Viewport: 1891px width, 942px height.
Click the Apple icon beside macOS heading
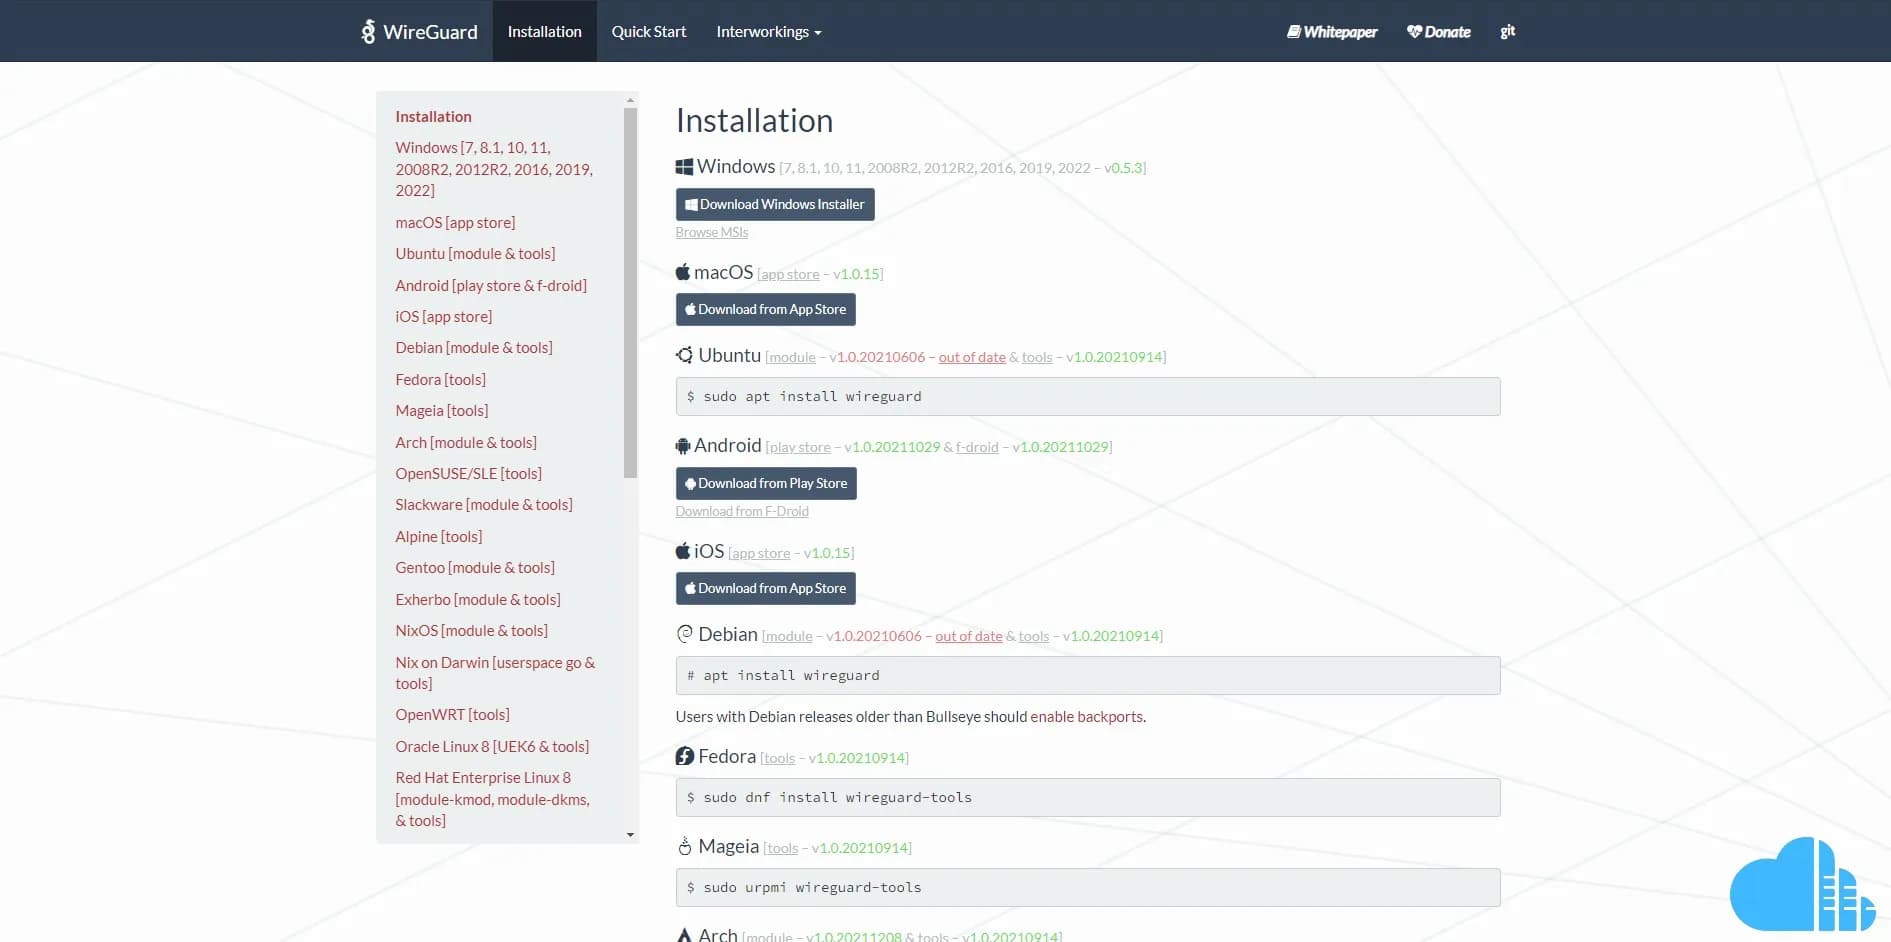pyautogui.click(x=683, y=272)
